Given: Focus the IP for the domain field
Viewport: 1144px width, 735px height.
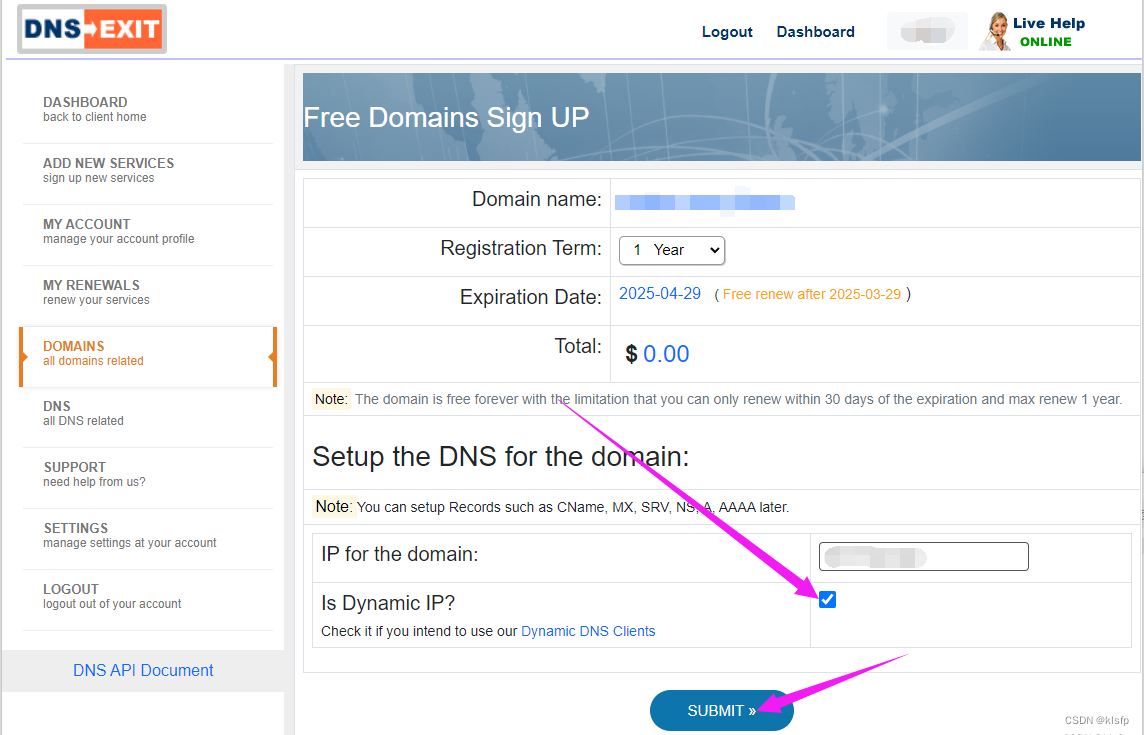Looking at the screenshot, I should pos(923,556).
